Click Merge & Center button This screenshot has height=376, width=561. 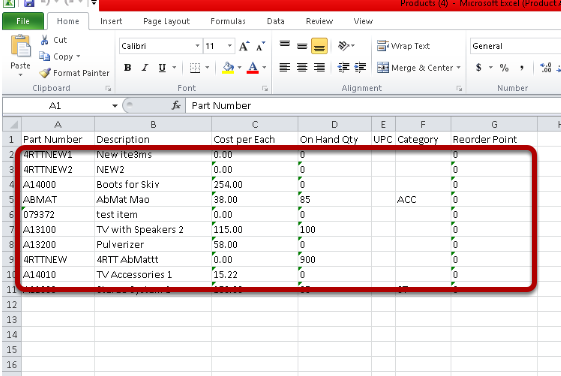415,68
